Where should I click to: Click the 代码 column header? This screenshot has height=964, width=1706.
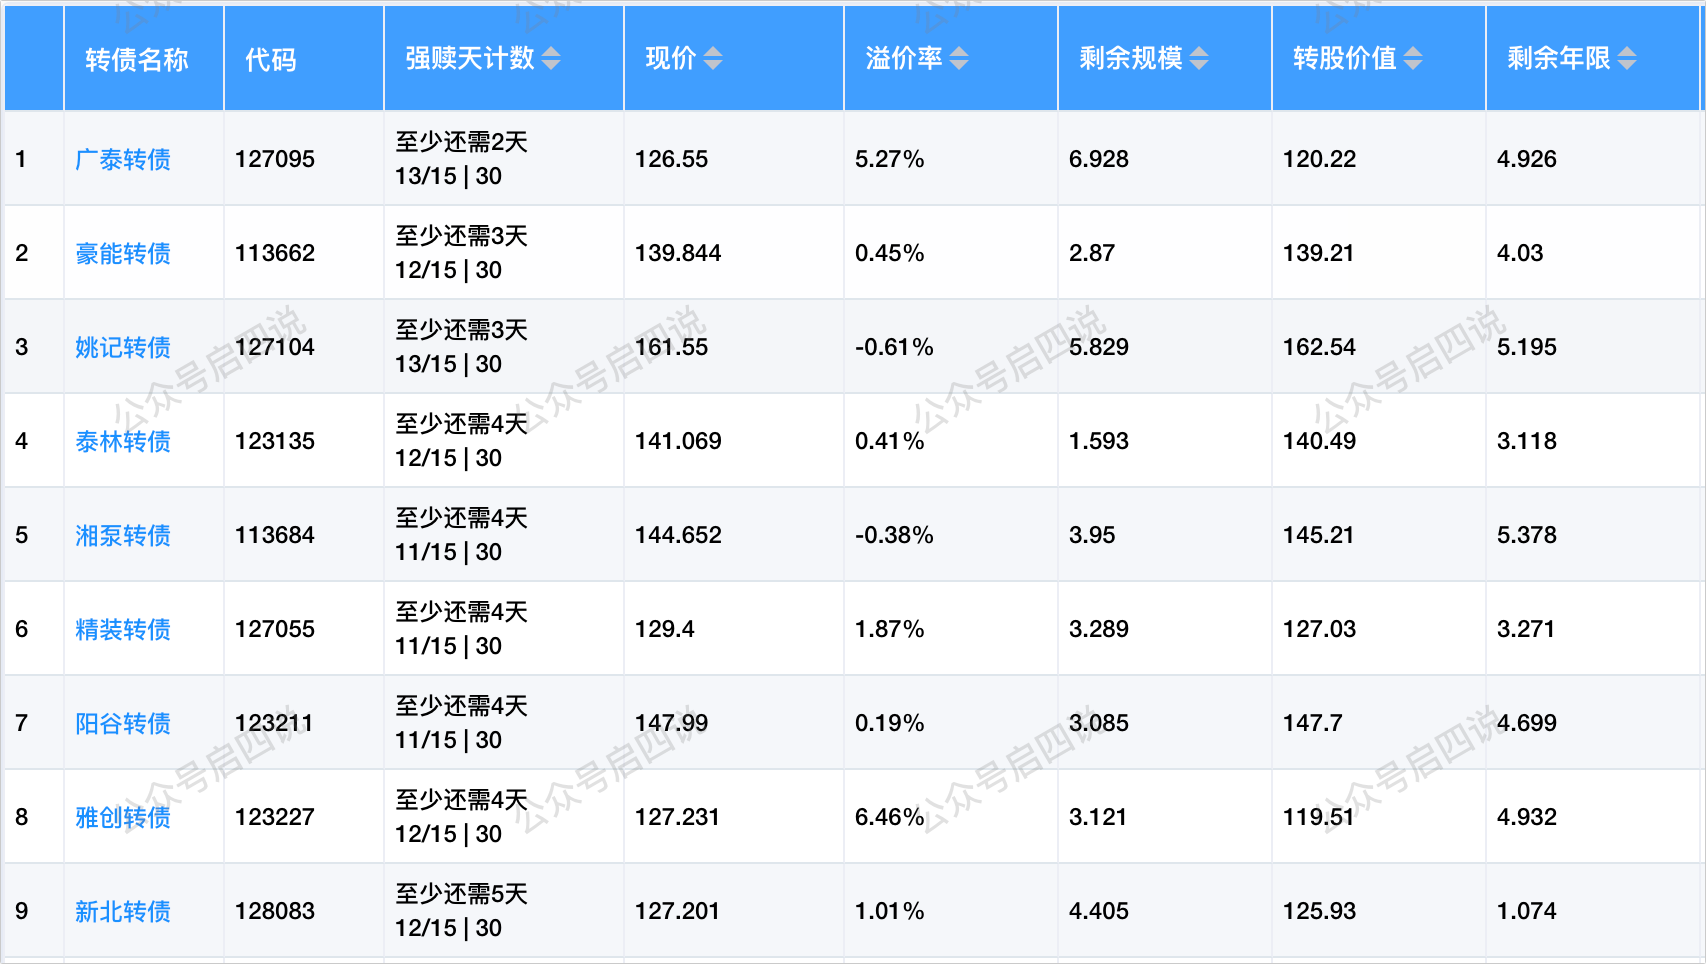(x=271, y=60)
